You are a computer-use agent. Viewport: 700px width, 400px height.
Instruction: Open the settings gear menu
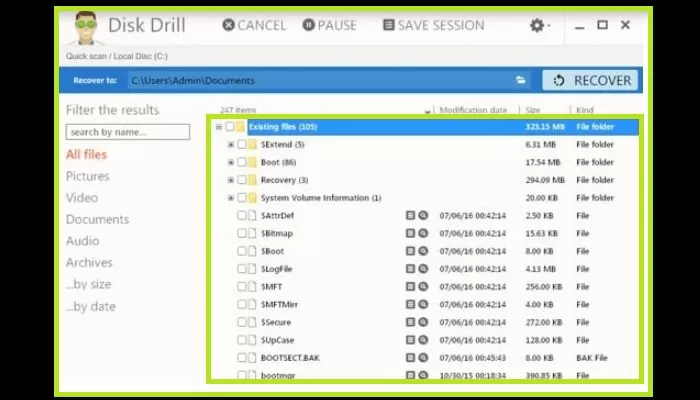pos(539,25)
